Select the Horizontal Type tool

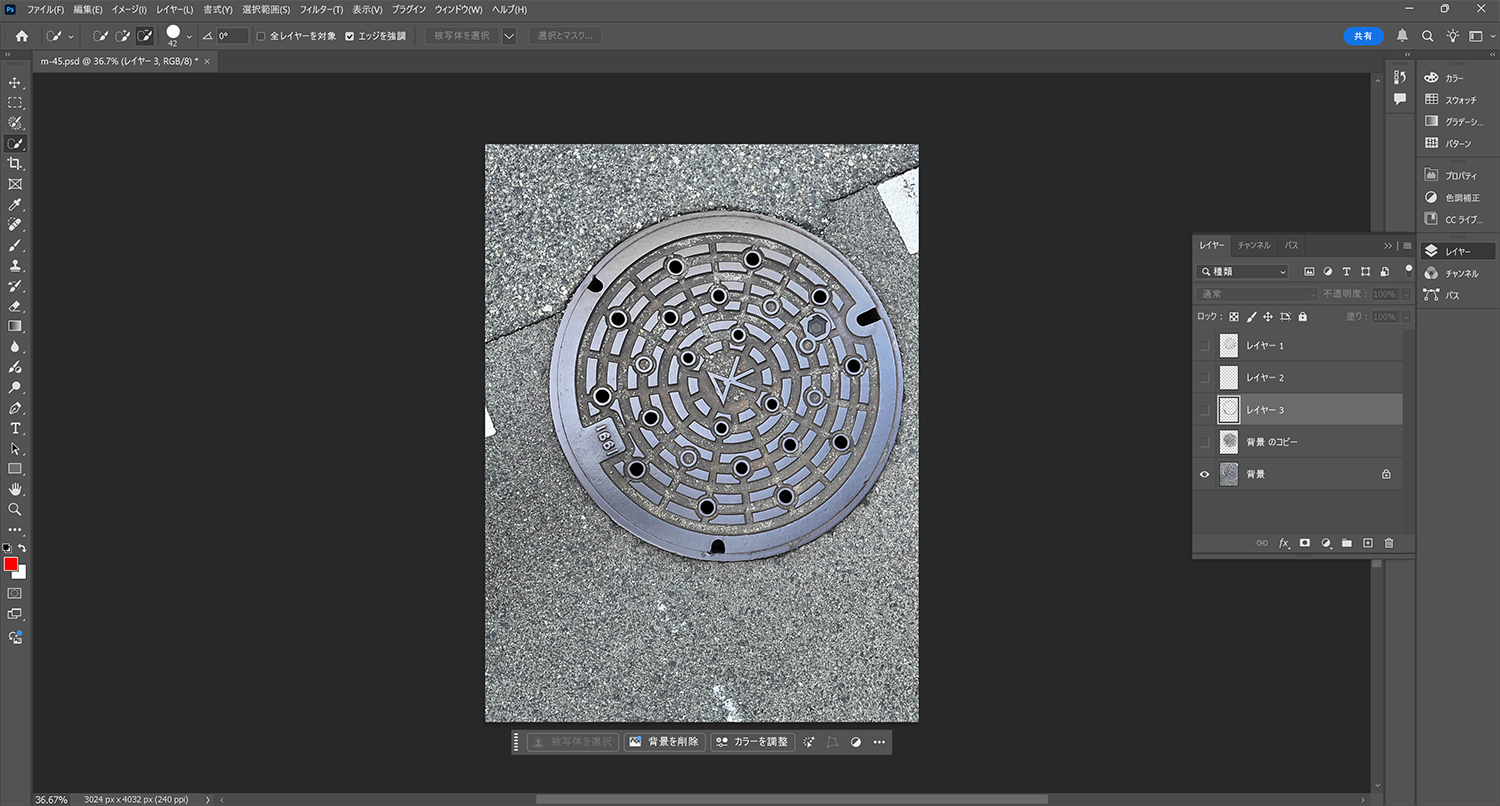[x=15, y=428]
